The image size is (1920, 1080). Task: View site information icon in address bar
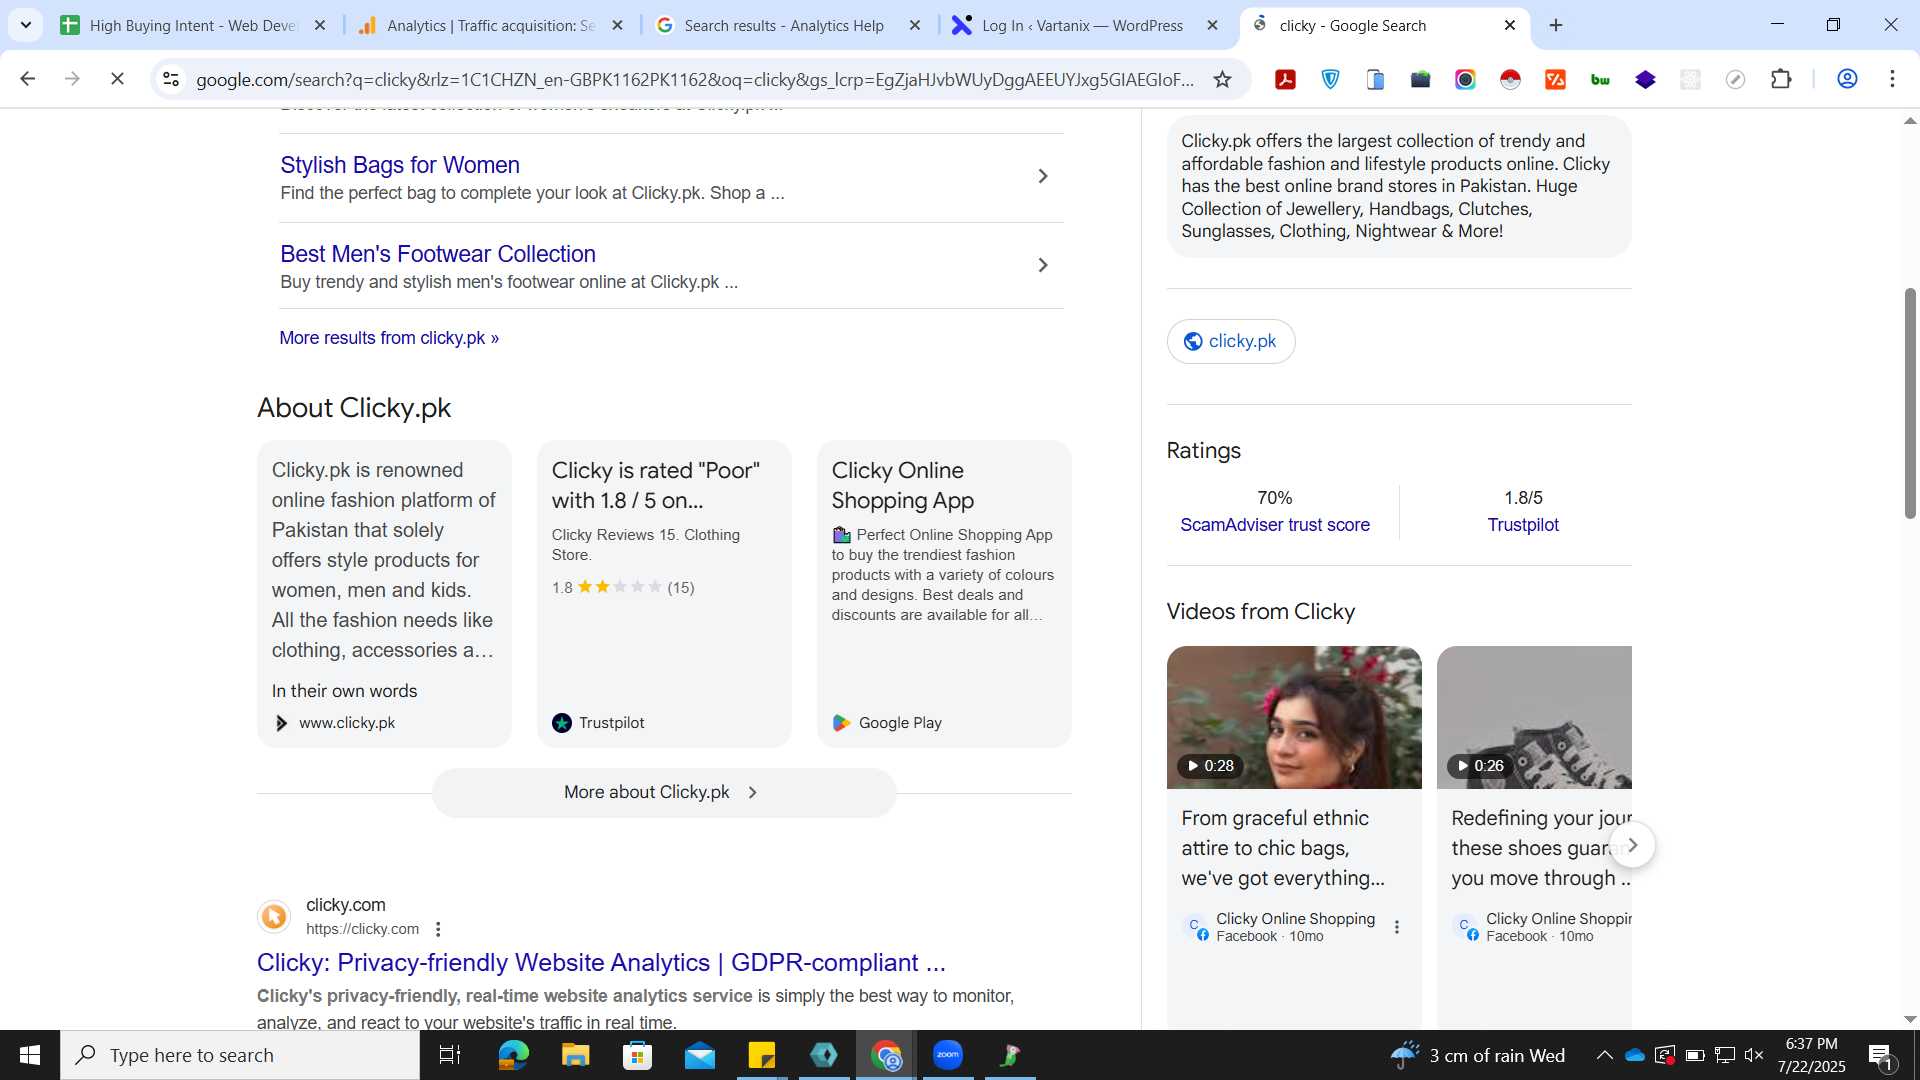[171, 78]
